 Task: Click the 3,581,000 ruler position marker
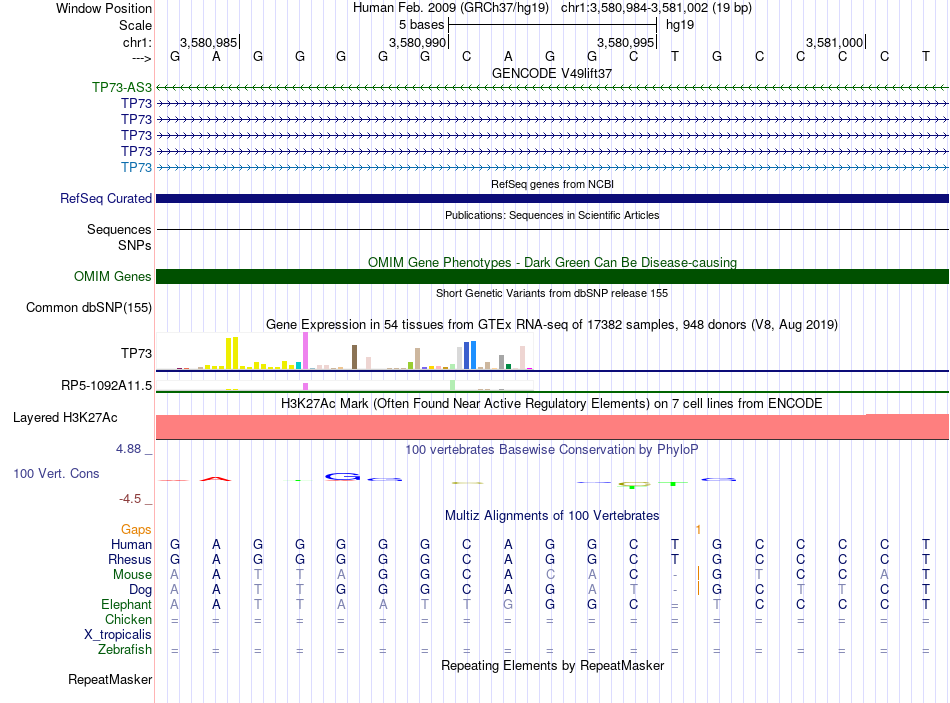834,42
